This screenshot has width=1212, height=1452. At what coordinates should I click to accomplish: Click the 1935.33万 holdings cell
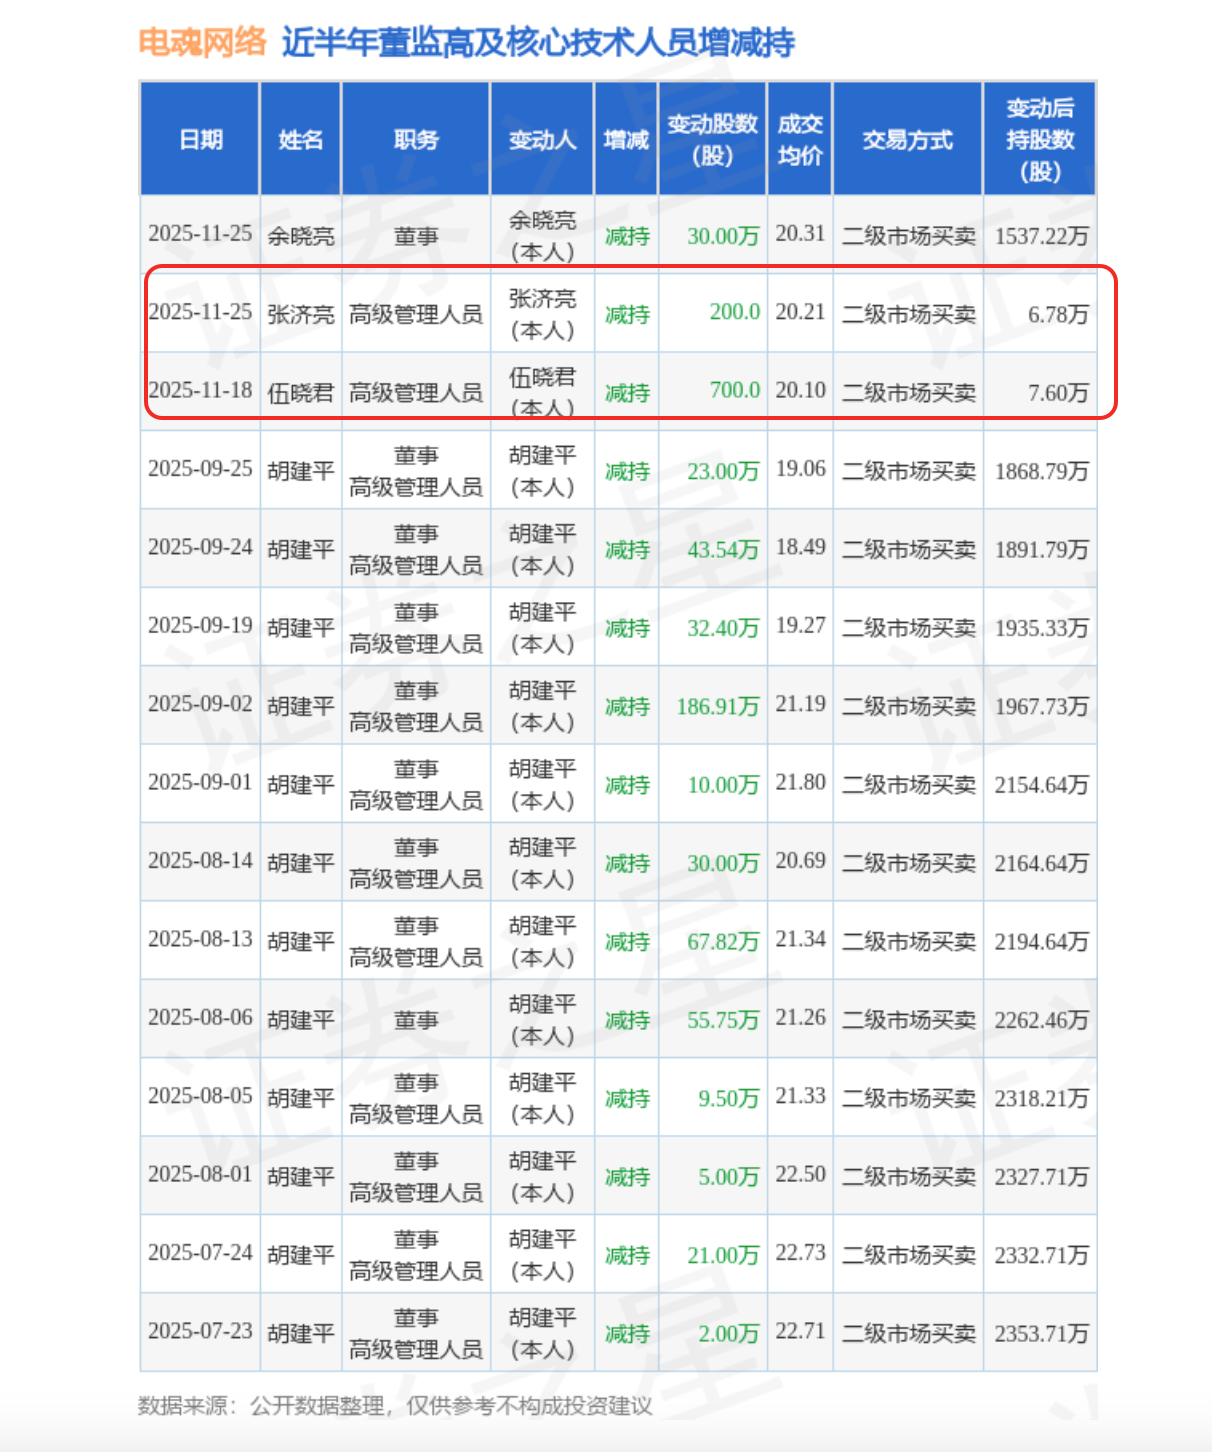pyautogui.click(x=1041, y=628)
